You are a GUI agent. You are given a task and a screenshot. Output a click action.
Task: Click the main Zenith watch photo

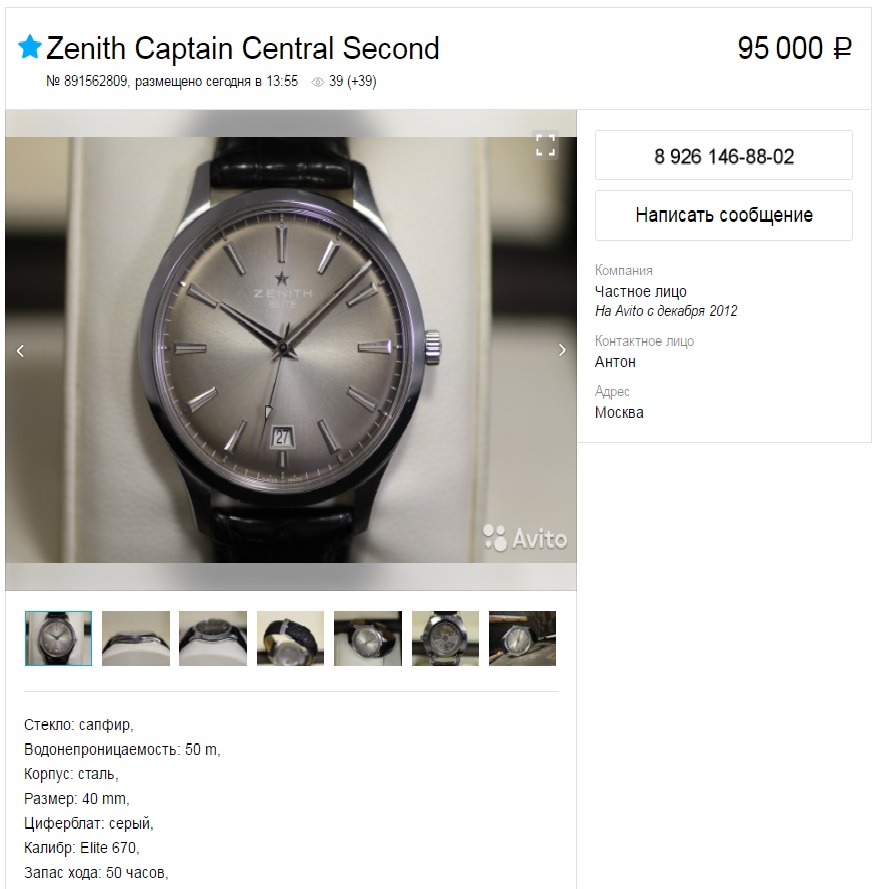290,350
